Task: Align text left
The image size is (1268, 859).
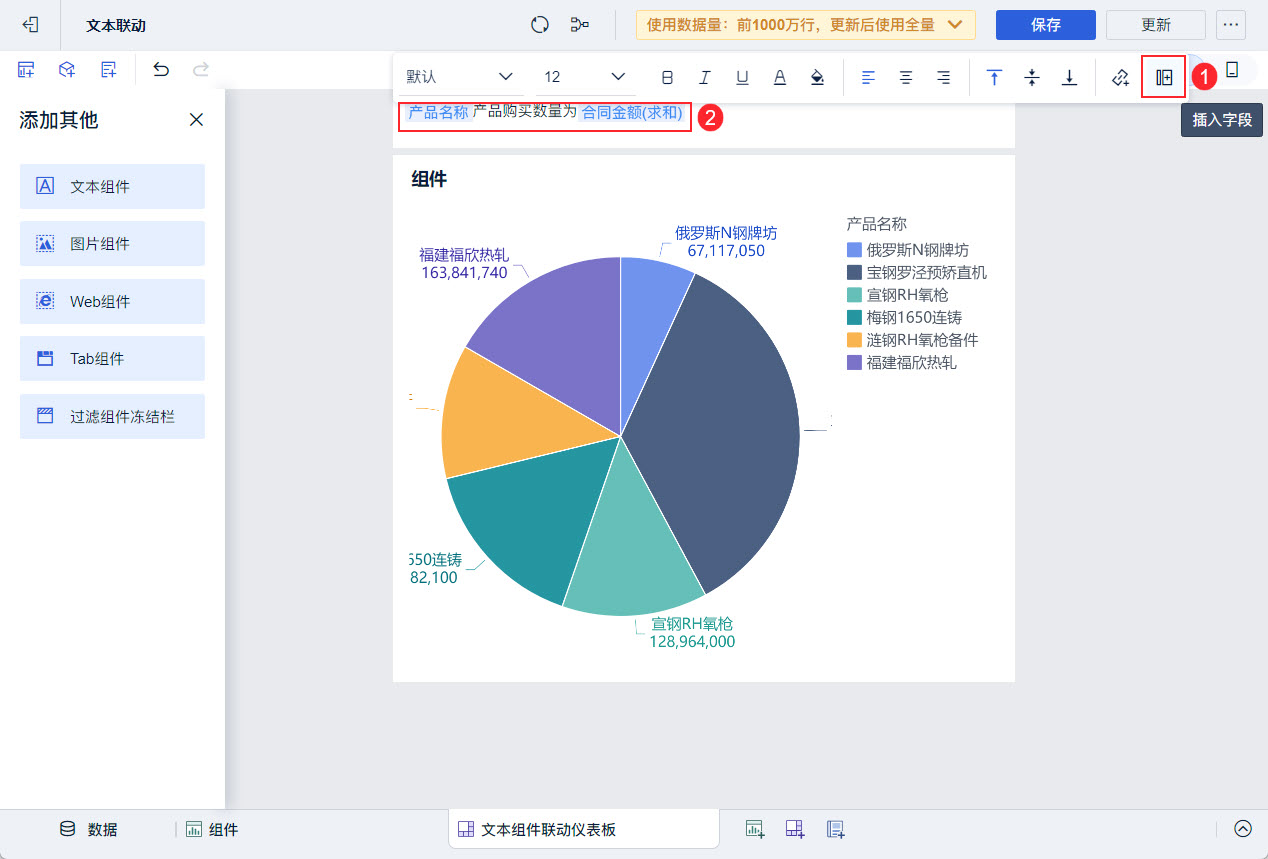Action: (x=868, y=77)
